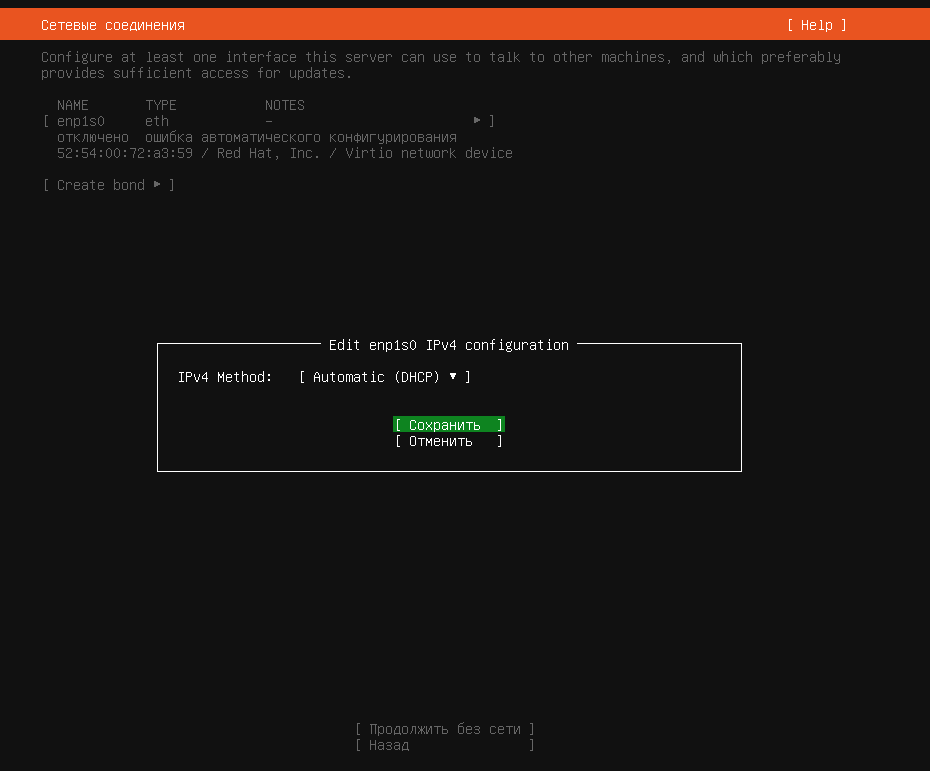
Task: Expand the enp1s0 row arrow
Action: (x=477, y=120)
